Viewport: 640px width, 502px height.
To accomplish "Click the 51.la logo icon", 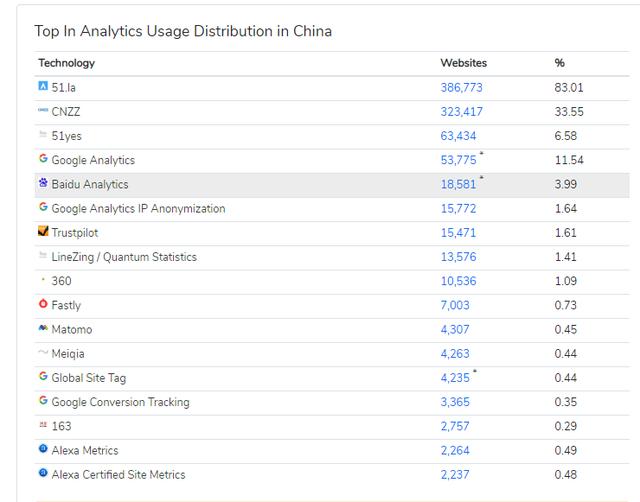I will (43, 86).
